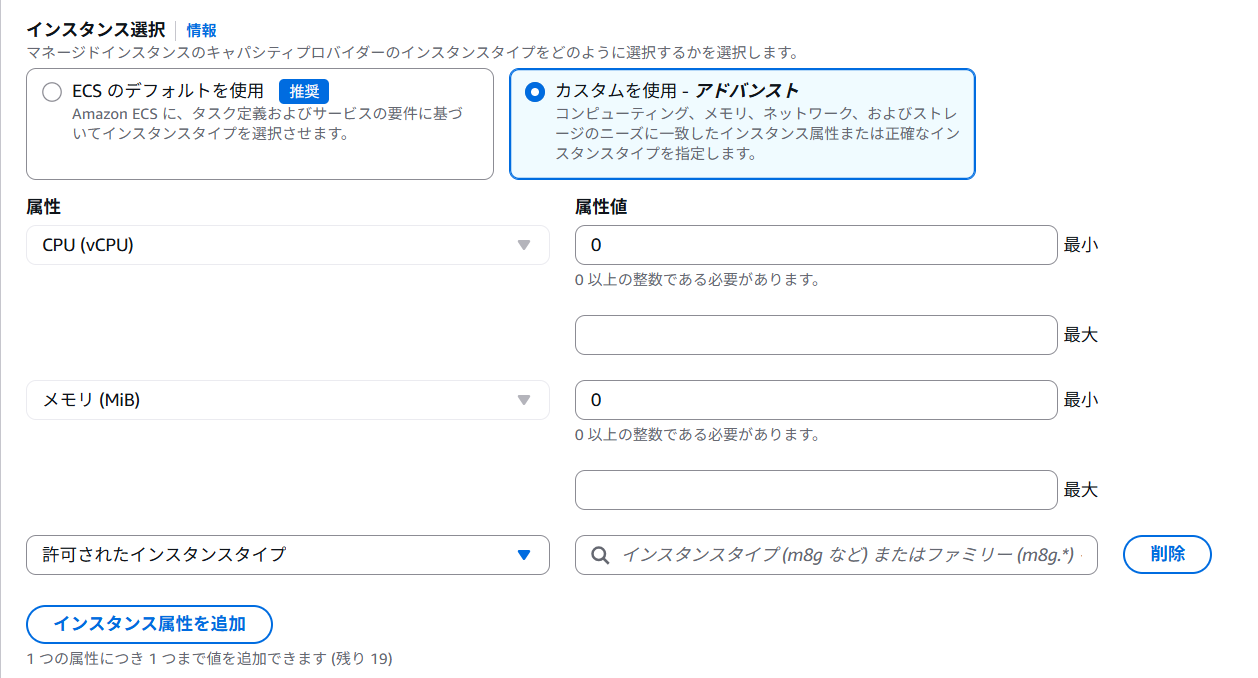Image resolution: width=1258 pixels, height=678 pixels.
Task: Focus the memory minimum value field
Action: [815, 400]
